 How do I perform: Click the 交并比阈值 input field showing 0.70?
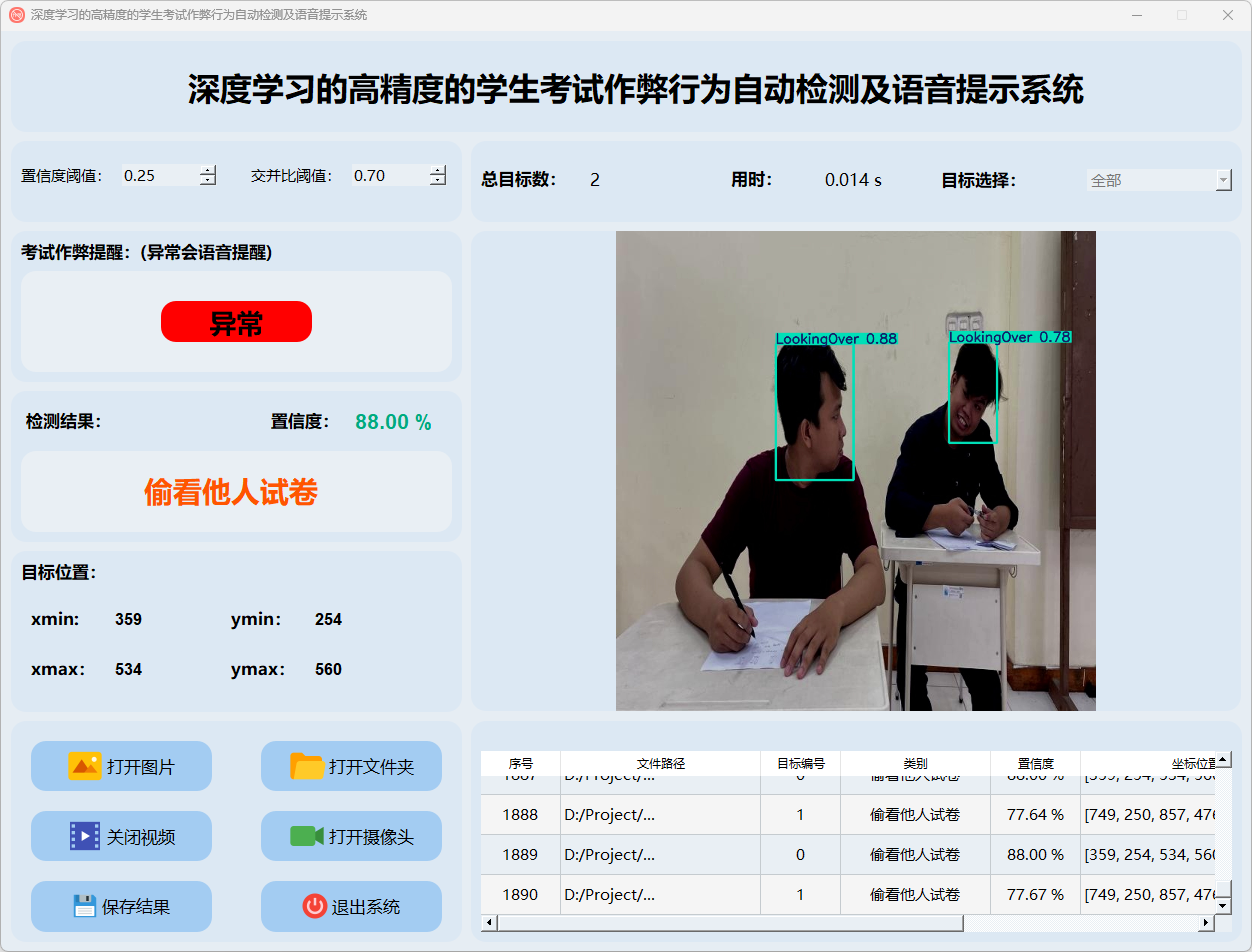[x=390, y=175]
